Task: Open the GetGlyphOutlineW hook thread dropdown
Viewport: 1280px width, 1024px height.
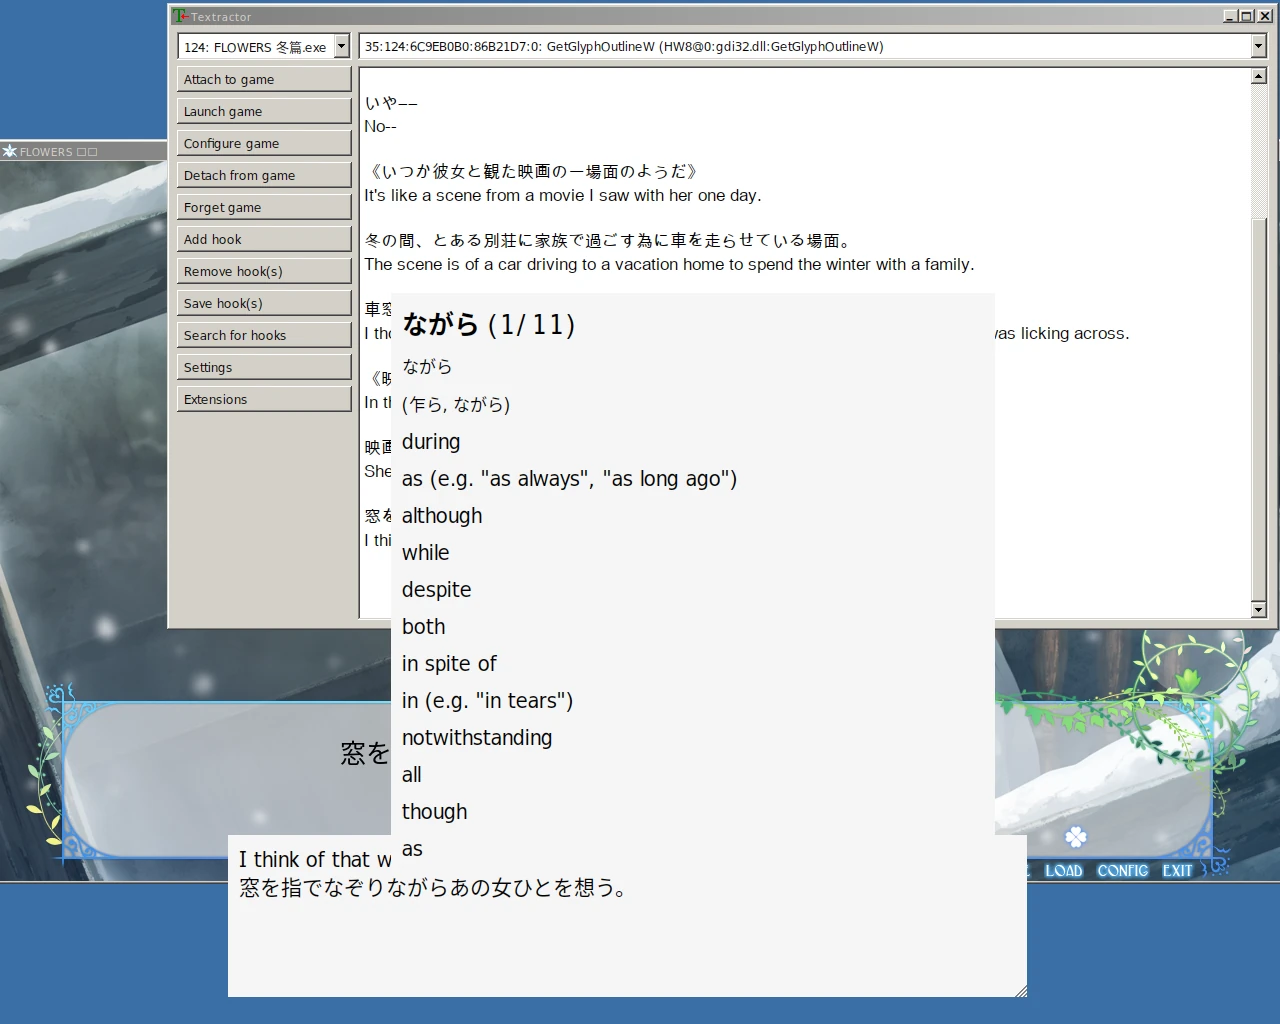Action: point(1258,47)
